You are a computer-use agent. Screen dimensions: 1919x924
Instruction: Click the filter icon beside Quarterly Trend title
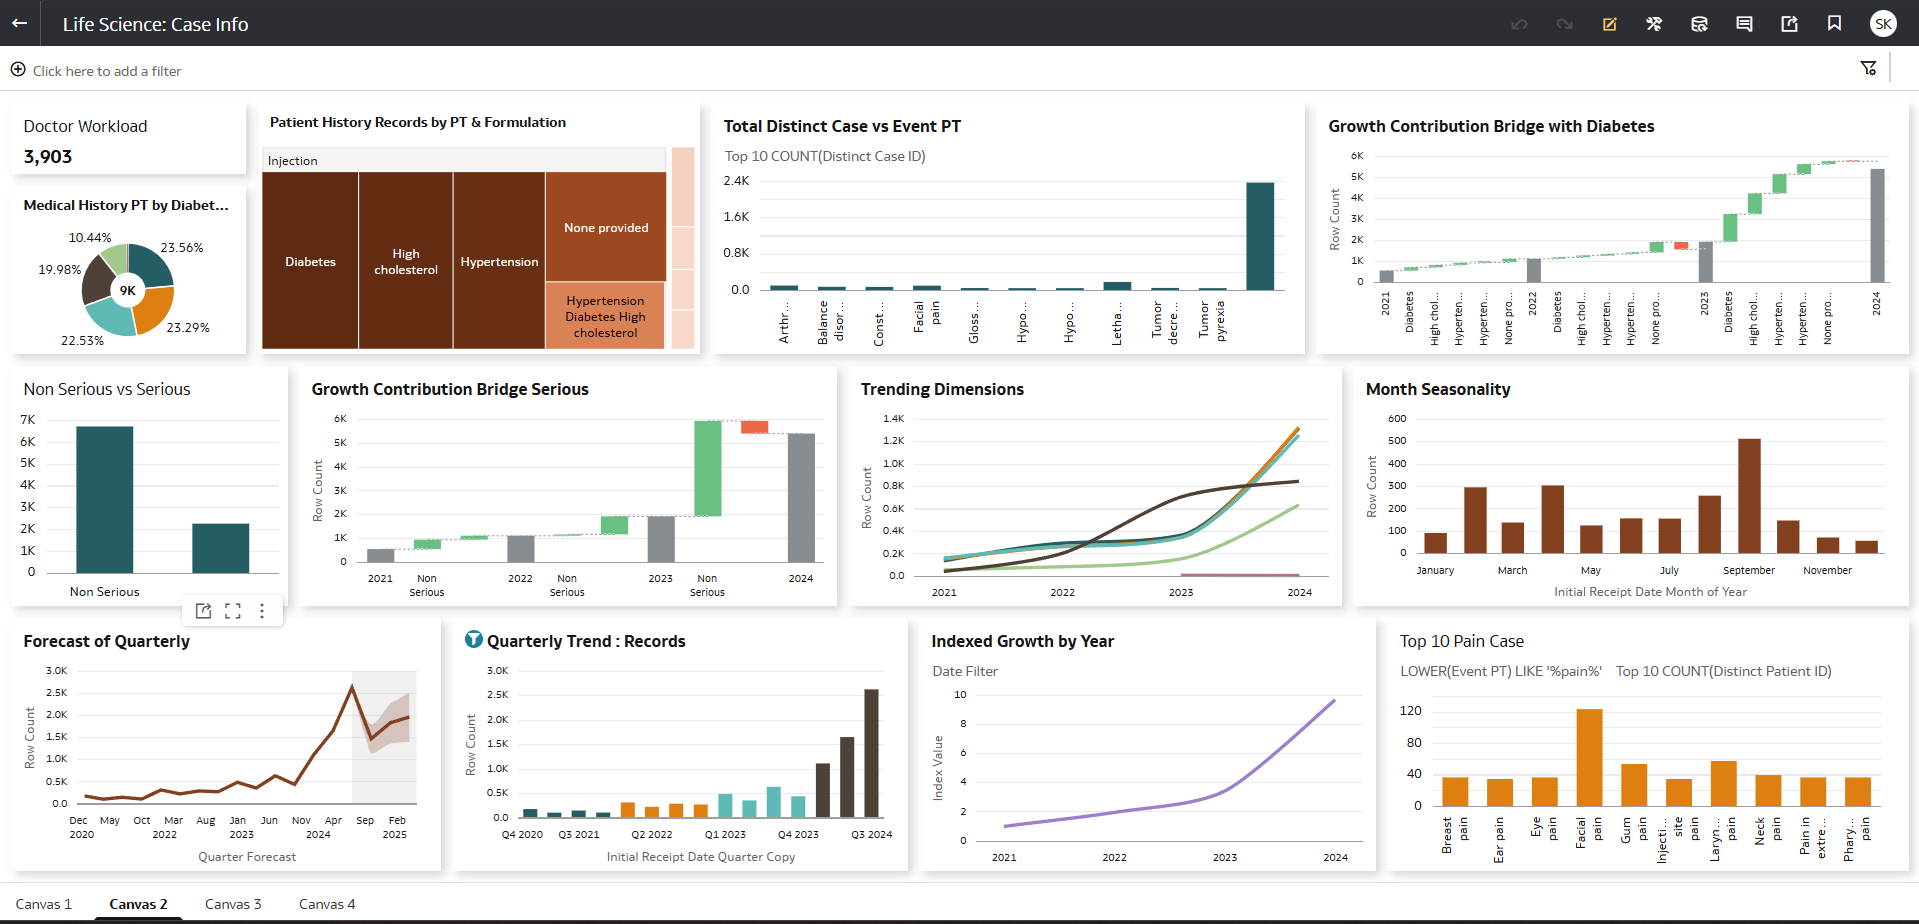tap(474, 640)
